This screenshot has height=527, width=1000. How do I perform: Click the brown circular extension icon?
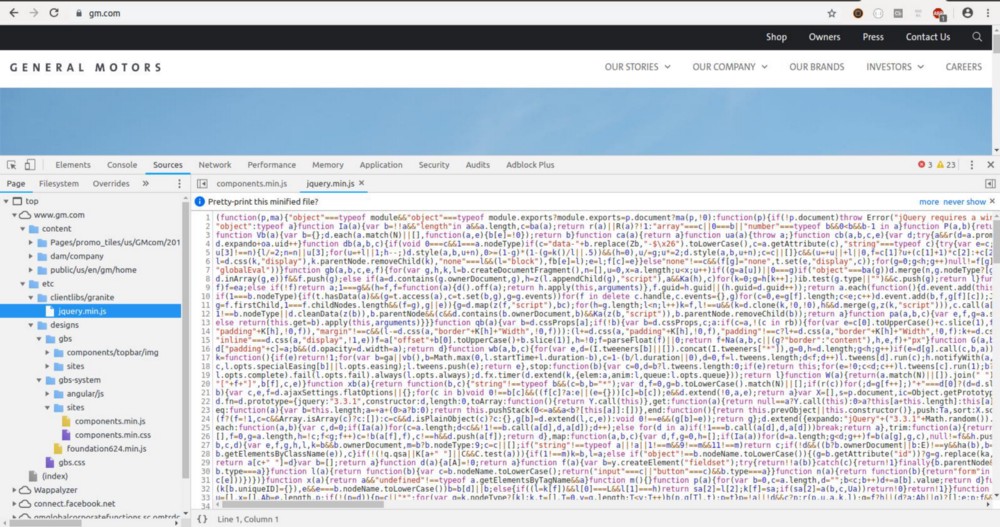pos(858,13)
